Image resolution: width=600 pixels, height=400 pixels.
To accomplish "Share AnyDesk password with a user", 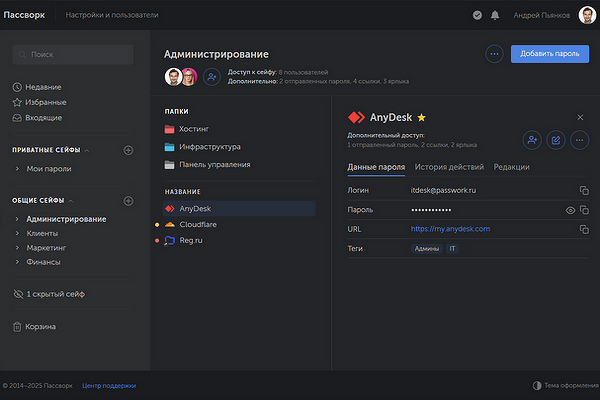I will pos(532,140).
